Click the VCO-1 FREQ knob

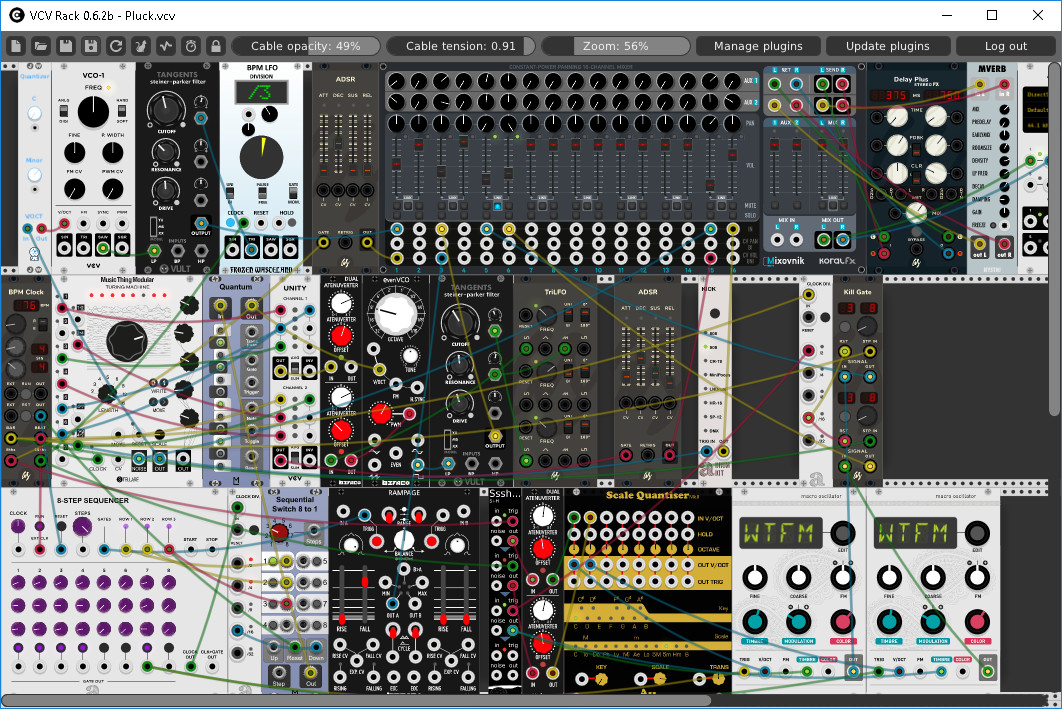click(93, 112)
